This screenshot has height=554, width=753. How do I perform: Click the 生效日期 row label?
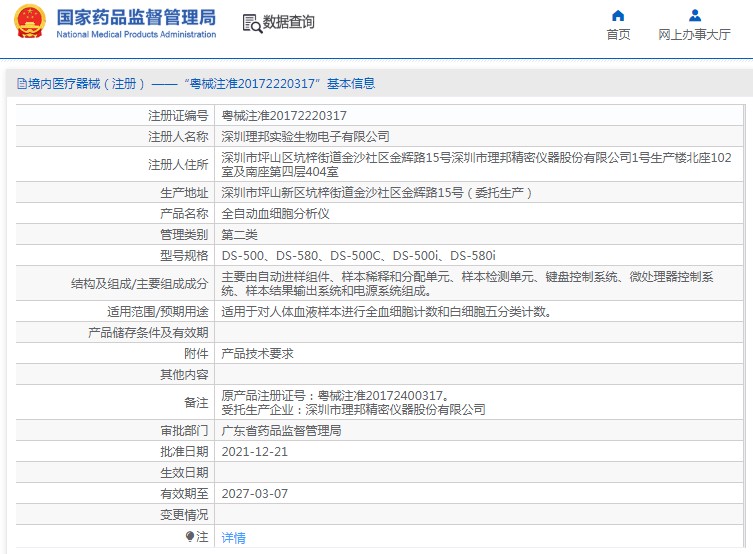click(184, 473)
